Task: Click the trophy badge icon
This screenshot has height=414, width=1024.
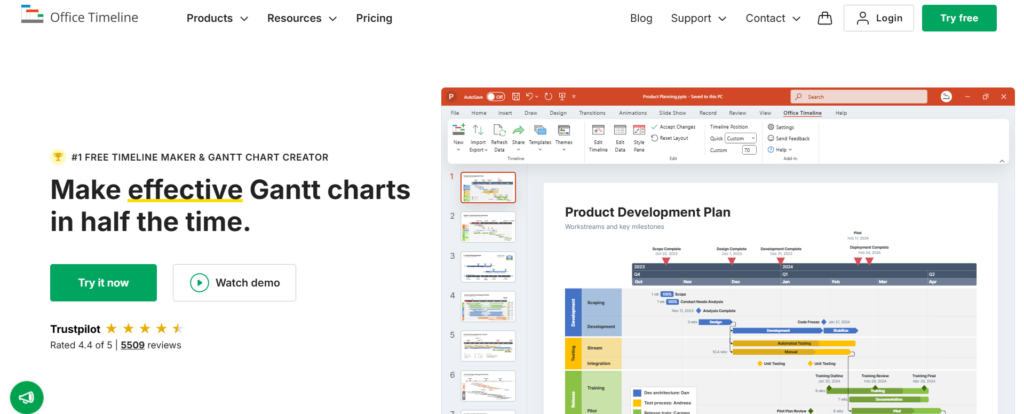Action: (x=58, y=157)
